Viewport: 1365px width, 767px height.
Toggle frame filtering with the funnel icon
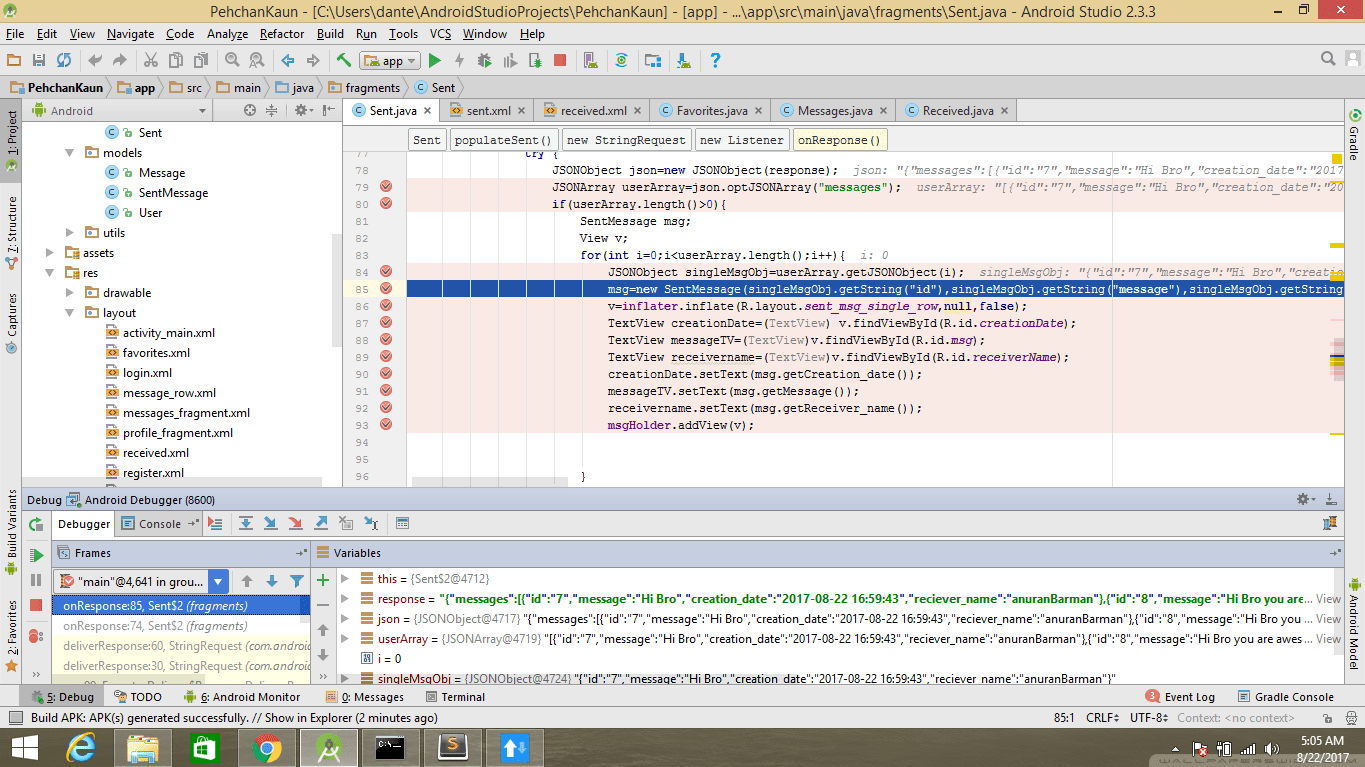tap(298, 580)
